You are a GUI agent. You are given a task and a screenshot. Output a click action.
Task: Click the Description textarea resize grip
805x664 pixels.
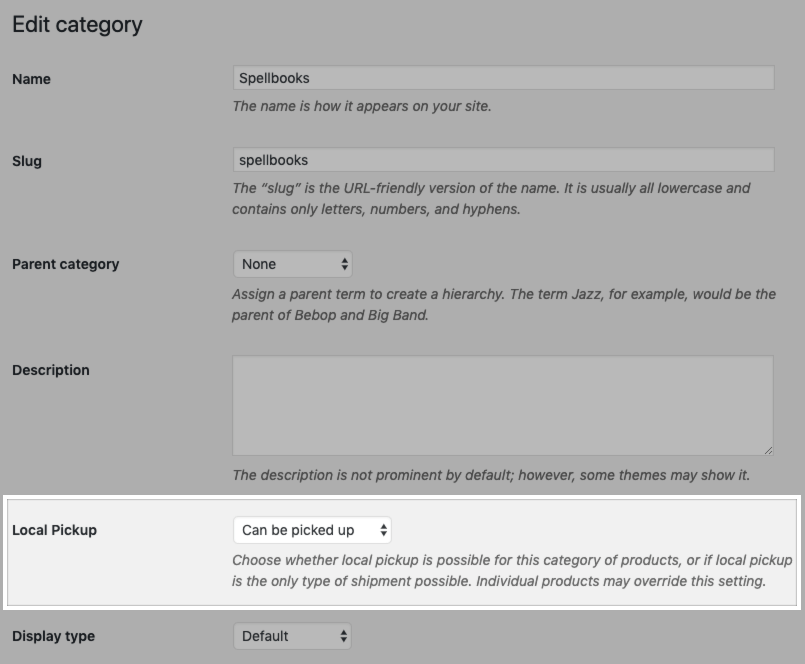tap(765, 448)
